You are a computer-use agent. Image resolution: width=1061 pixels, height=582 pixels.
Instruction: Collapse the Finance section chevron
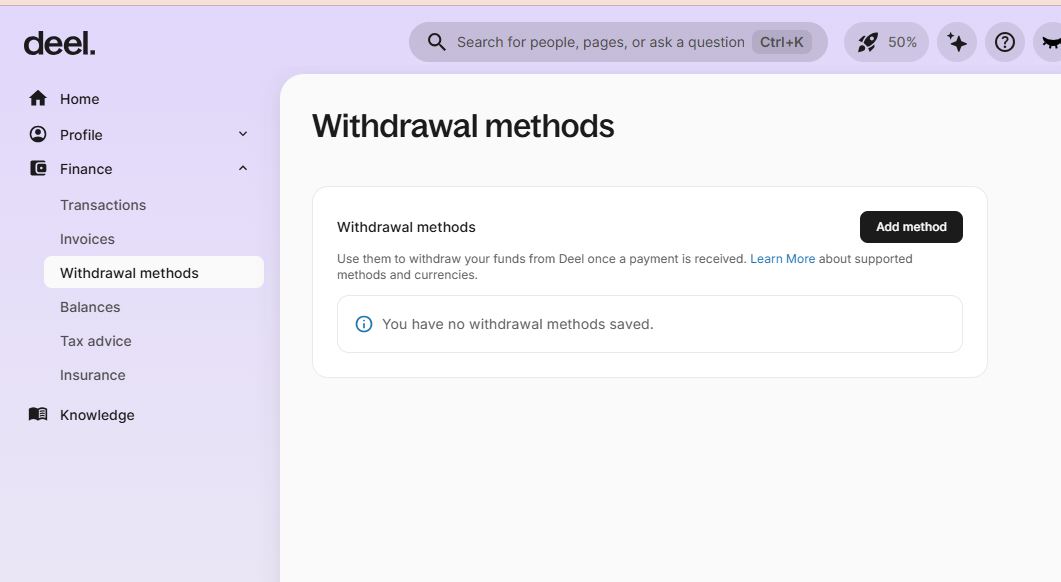coord(243,168)
